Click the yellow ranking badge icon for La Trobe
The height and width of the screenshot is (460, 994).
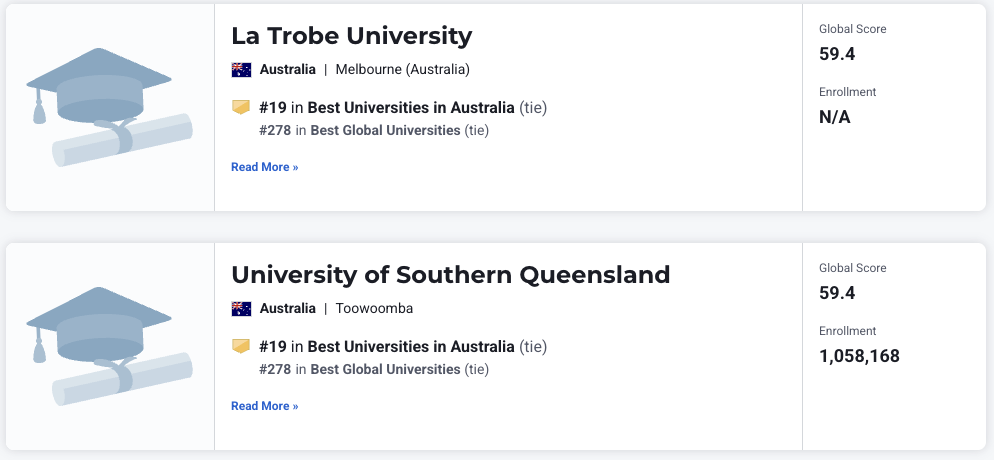(241, 107)
